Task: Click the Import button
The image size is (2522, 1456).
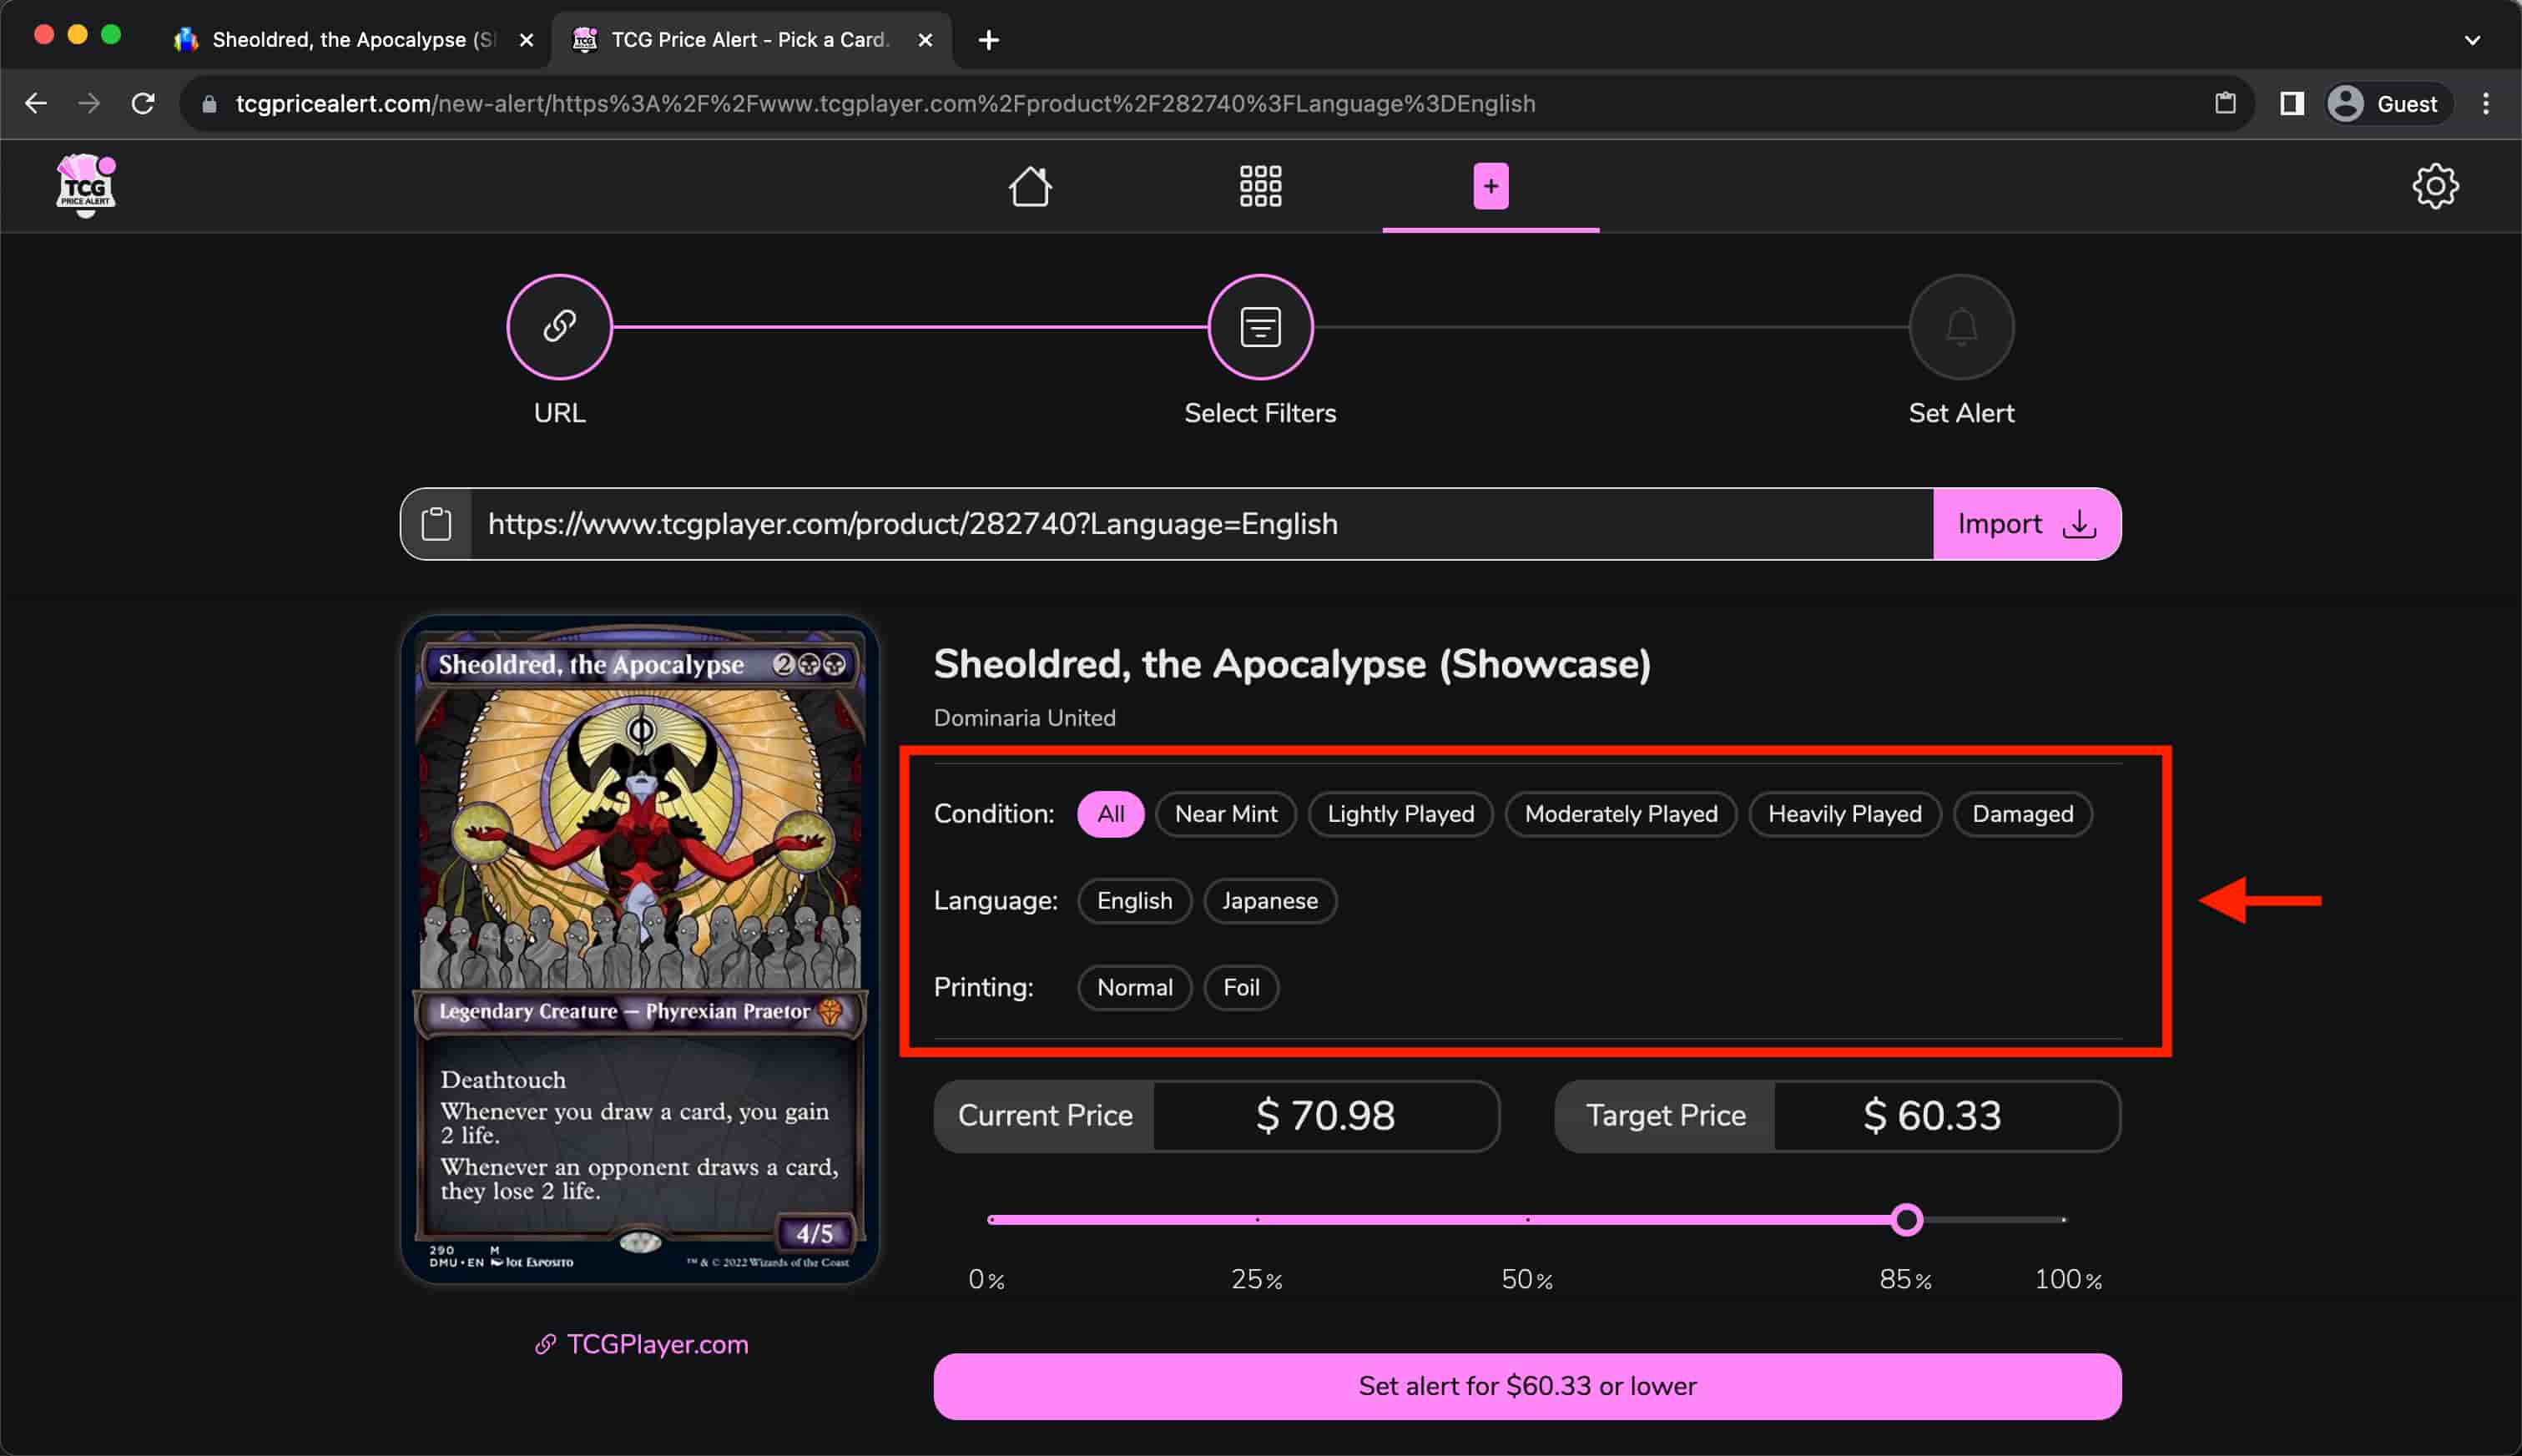Action: pyautogui.click(x=2026, y=524)
